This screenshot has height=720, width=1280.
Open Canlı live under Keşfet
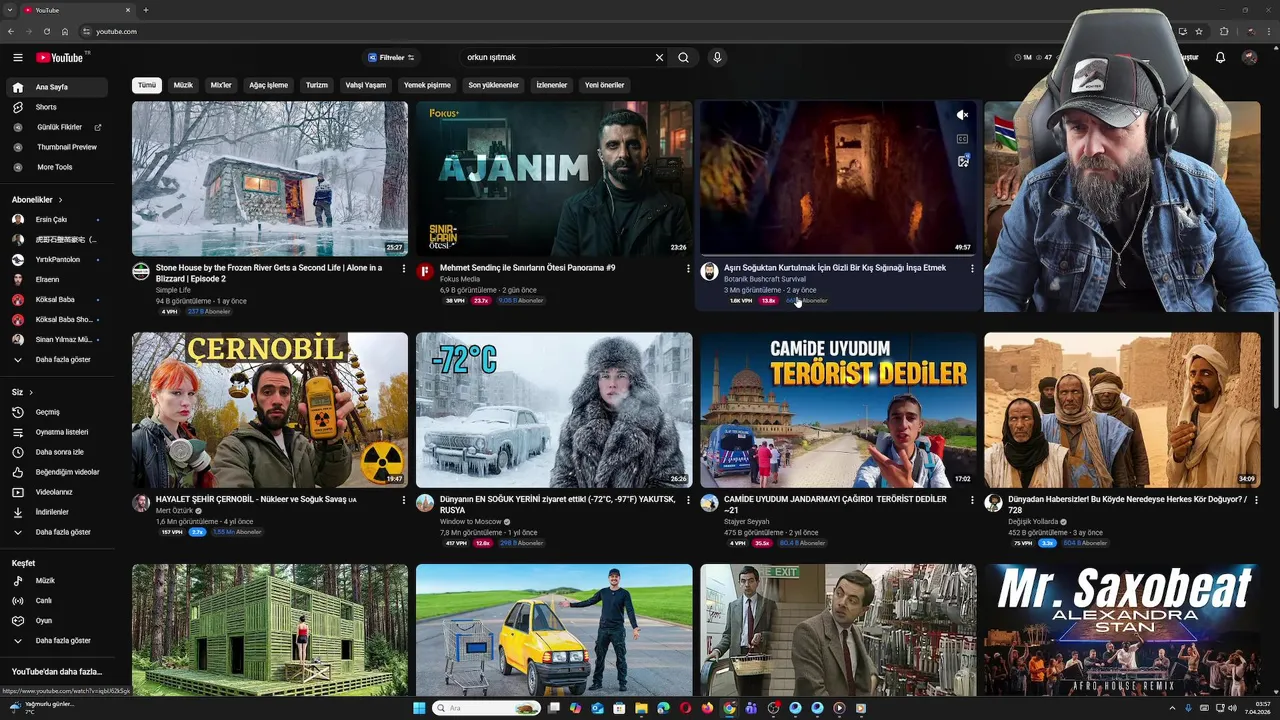coord(55,600)
